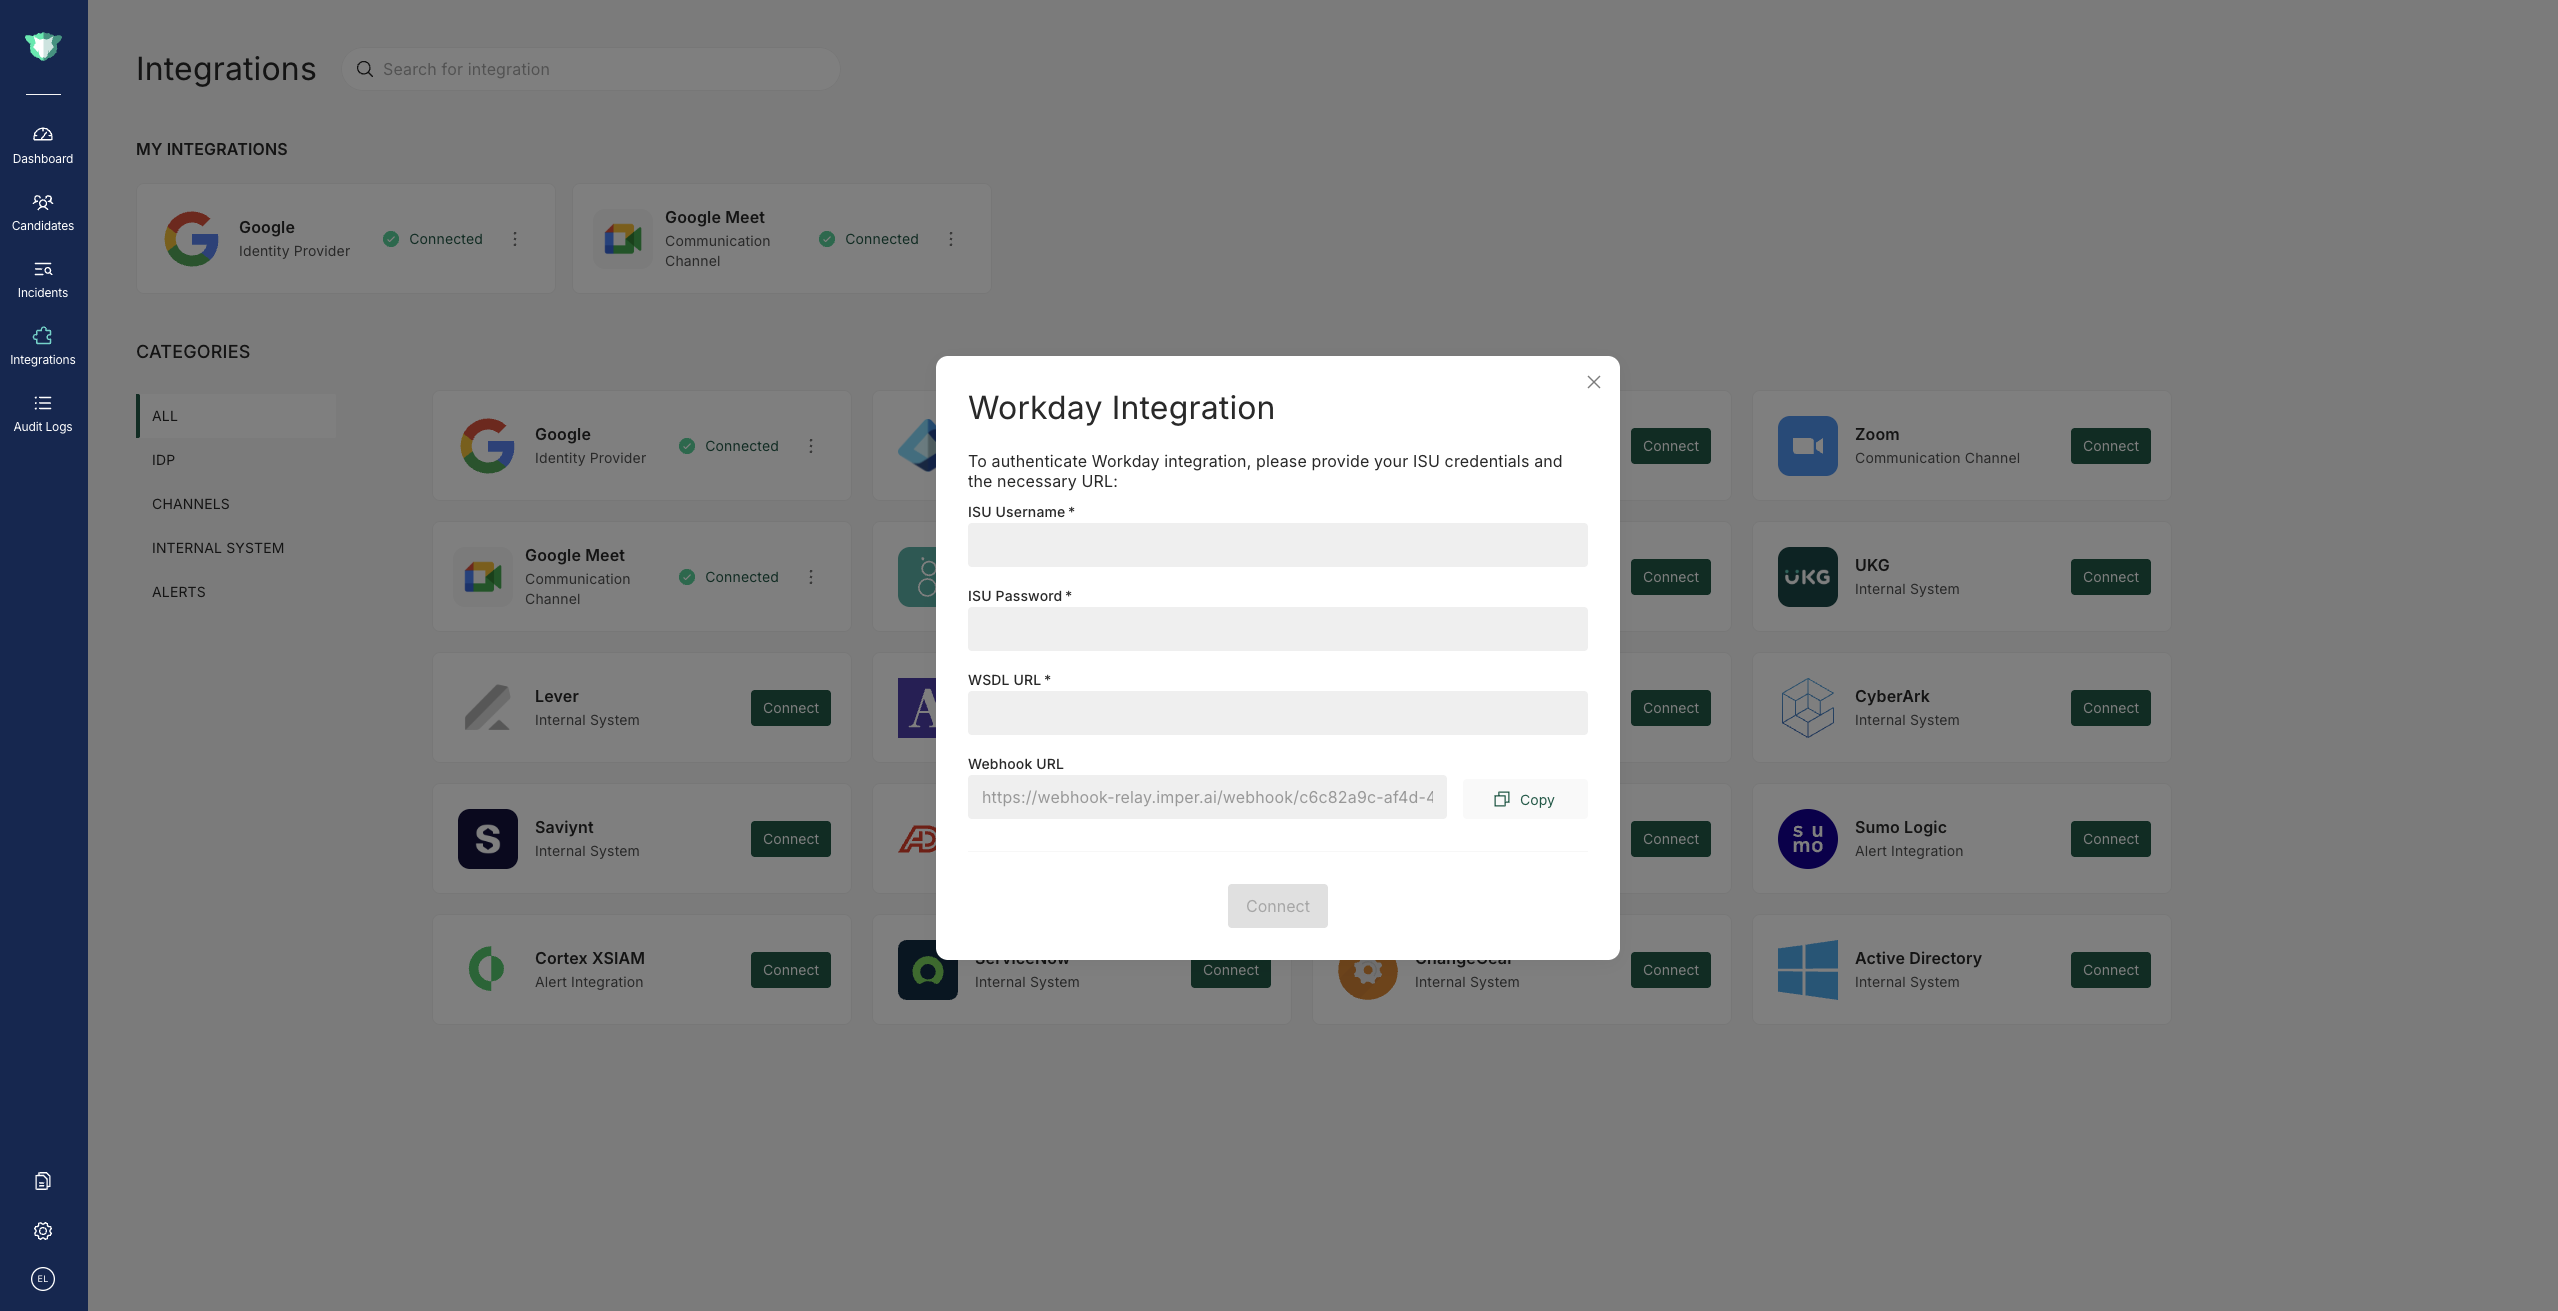The width and height of the screenshot is (2558, 1311).
Task: Click the search magnifier icon
Action: coord(365,69)
